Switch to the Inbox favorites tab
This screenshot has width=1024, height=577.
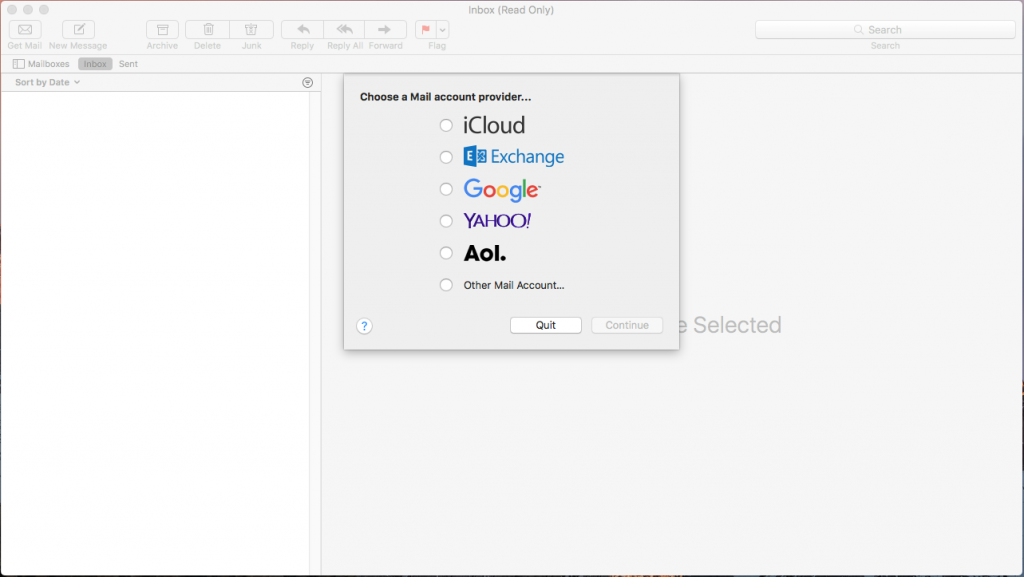click(x=95, y=64)
